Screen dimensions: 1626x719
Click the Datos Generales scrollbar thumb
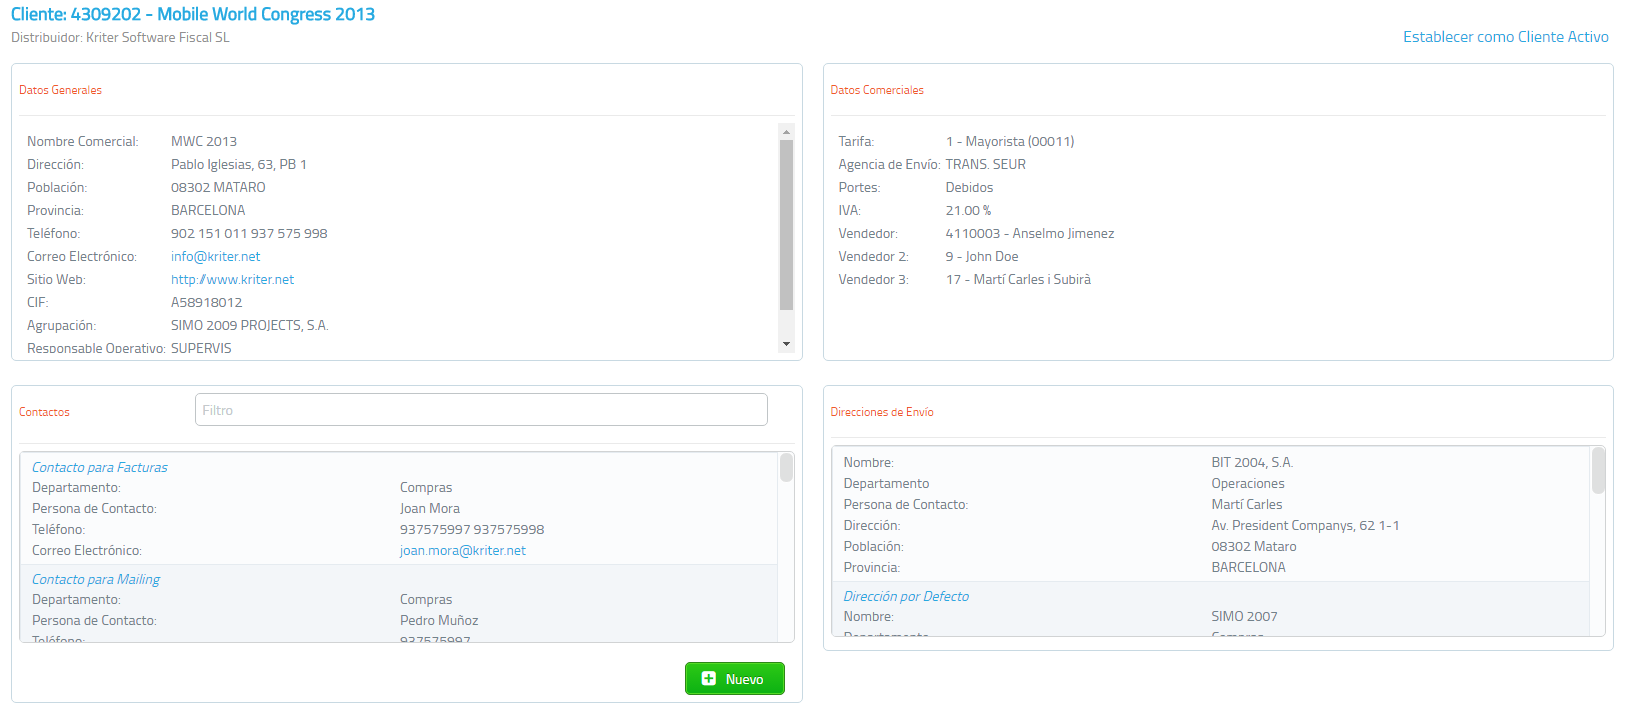786,225
